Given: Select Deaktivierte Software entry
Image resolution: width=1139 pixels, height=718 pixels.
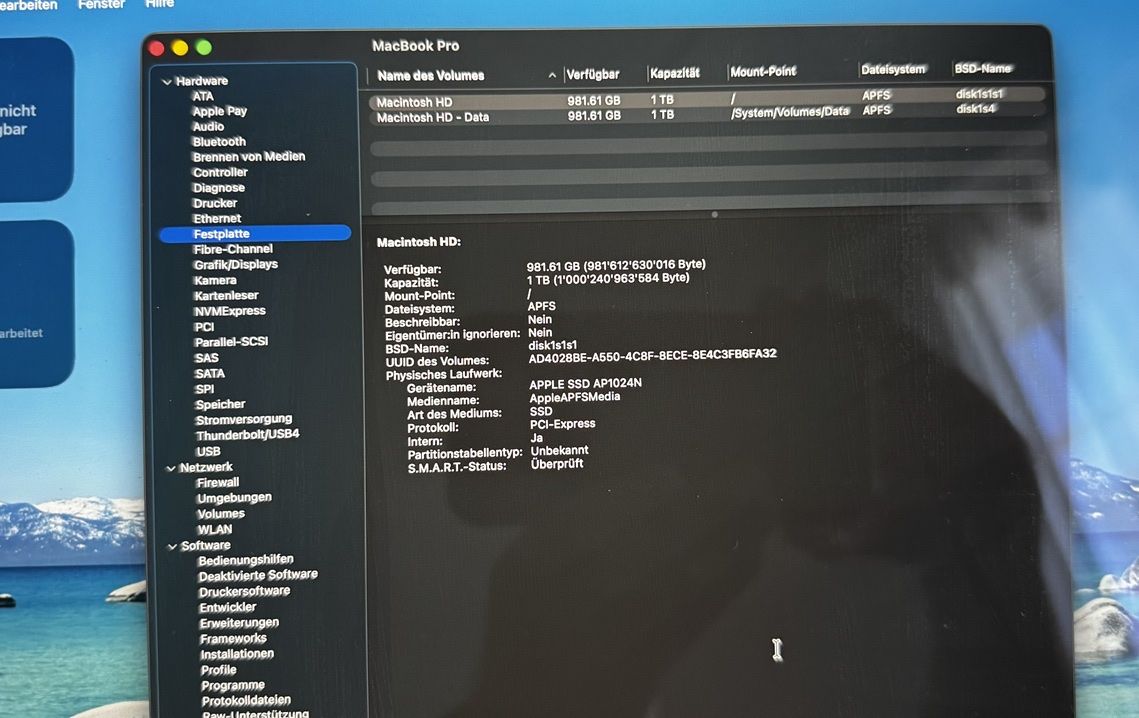Looking at the screenshot, I should click(x=258, y=575).
